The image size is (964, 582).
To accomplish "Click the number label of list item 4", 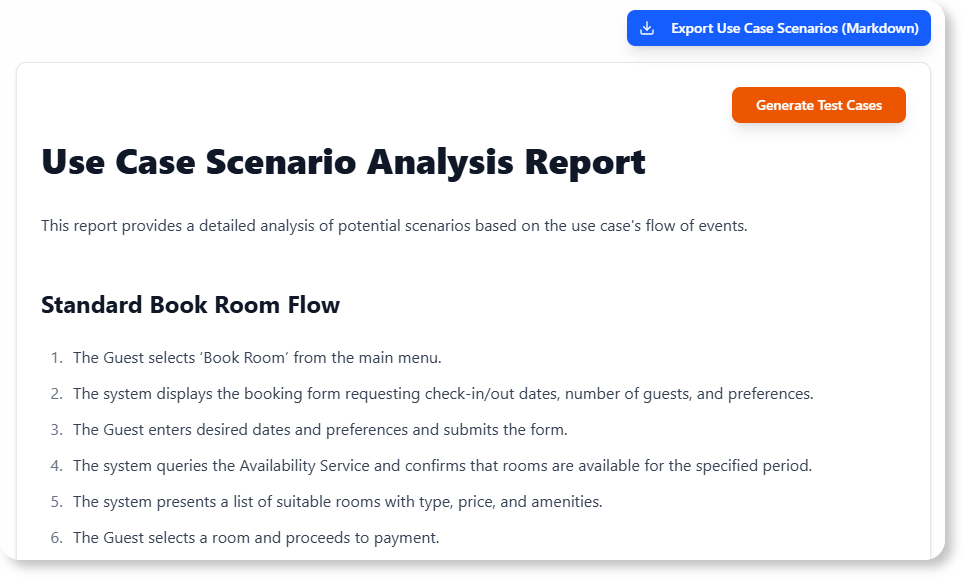I will click(x=55, y=465).
